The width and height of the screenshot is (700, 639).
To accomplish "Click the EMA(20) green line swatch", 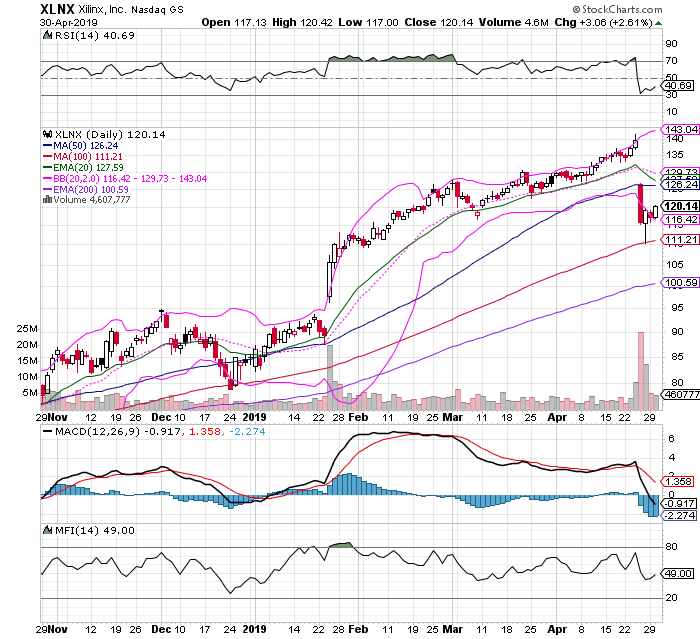I will 47,167.
